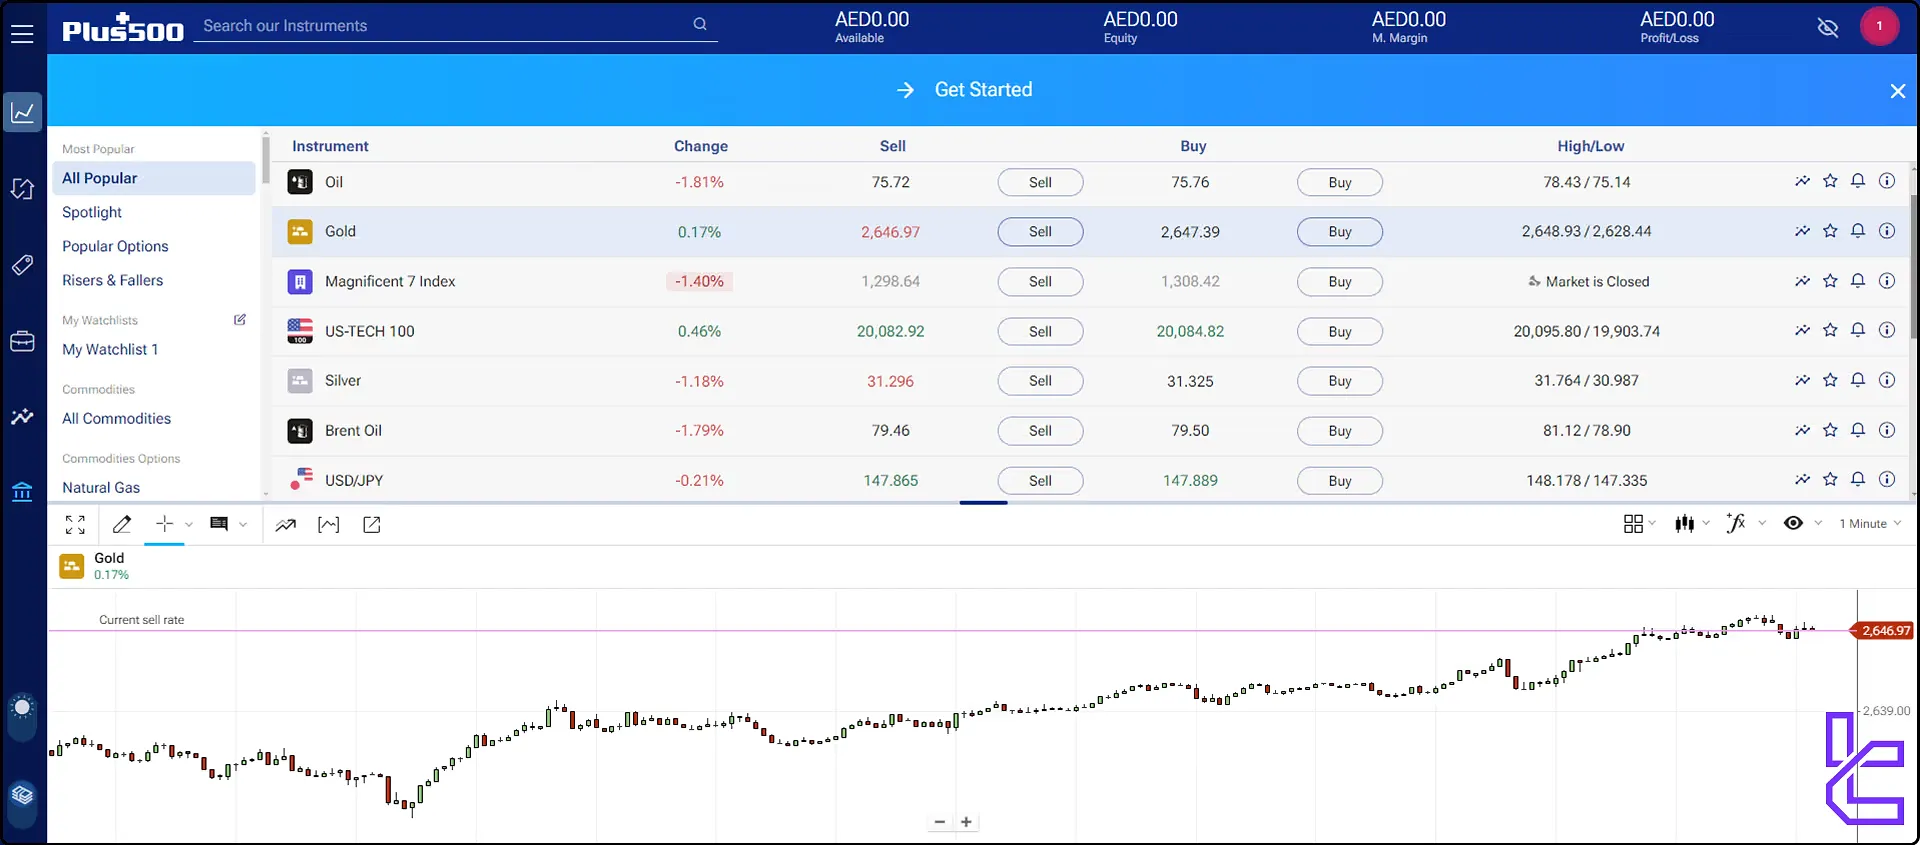This screenshot has width=1920, height=845.
Task: Open the candlestick chart type dropdown
Action: point(1692,523)
